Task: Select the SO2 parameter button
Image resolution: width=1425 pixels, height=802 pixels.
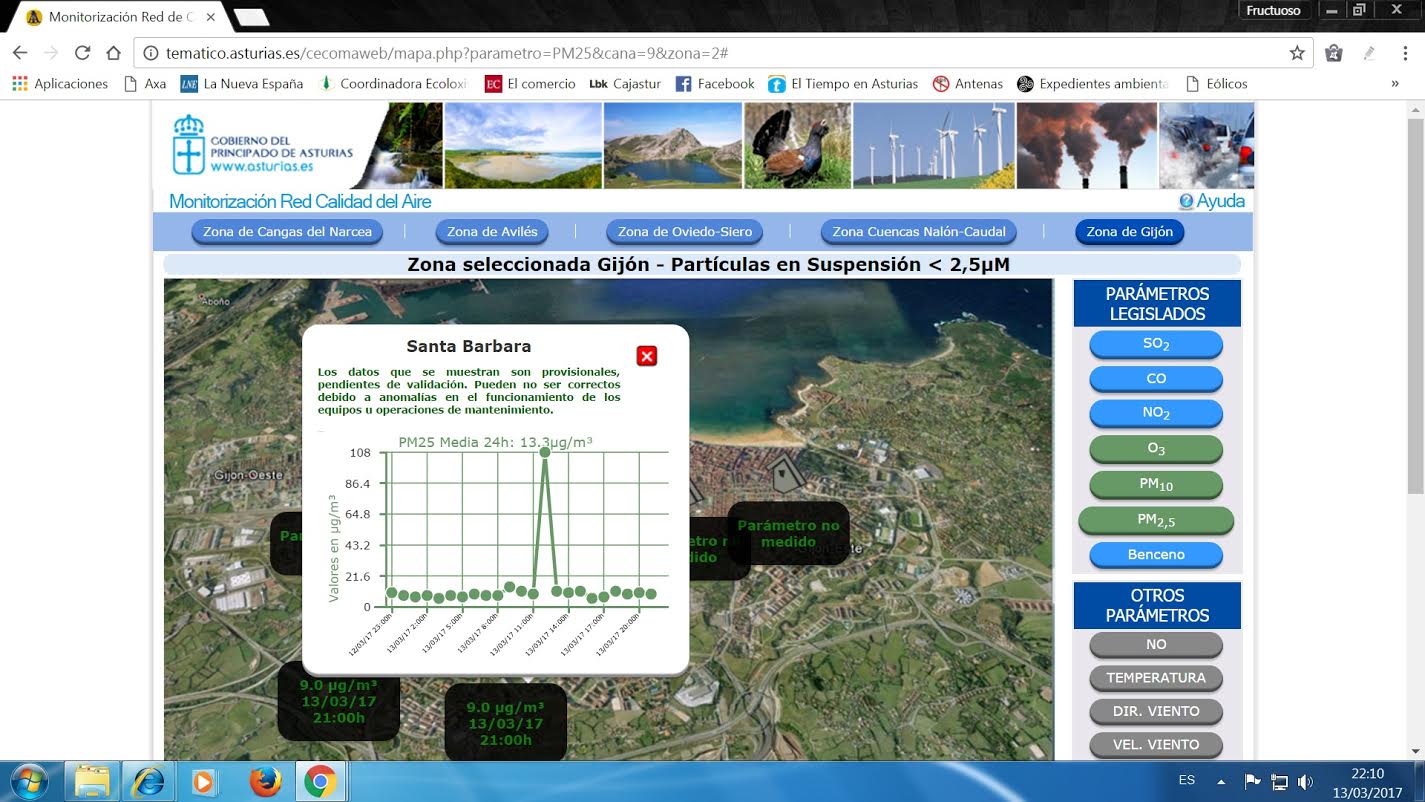Action: click(x=1155, y=344)
